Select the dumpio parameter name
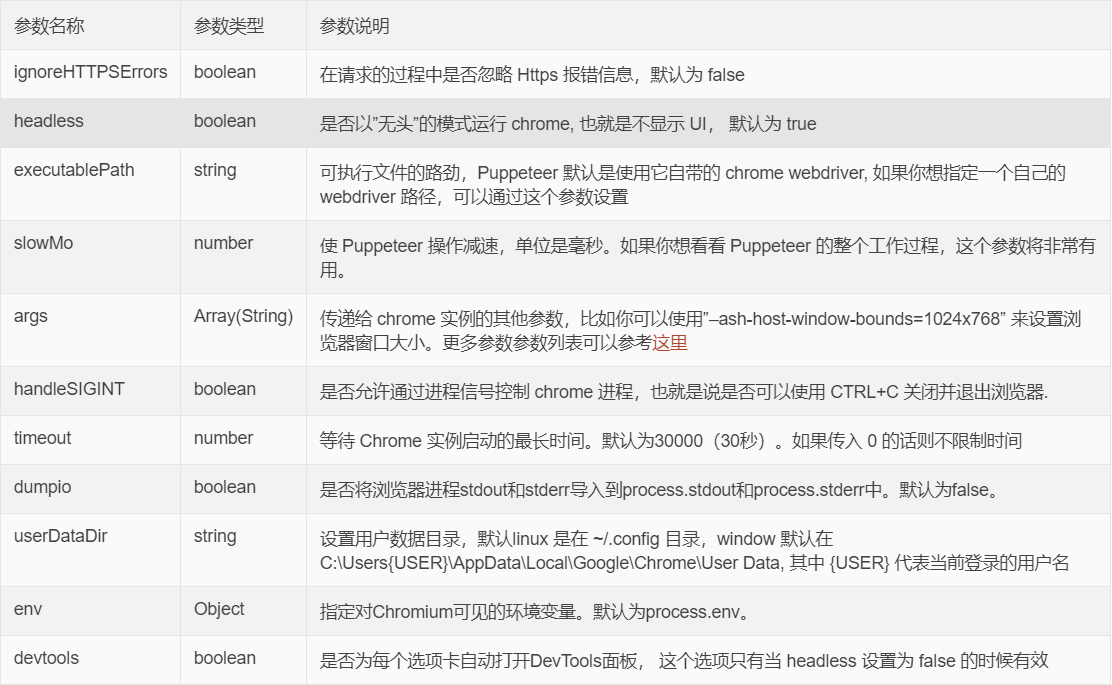 pos(43,487)
